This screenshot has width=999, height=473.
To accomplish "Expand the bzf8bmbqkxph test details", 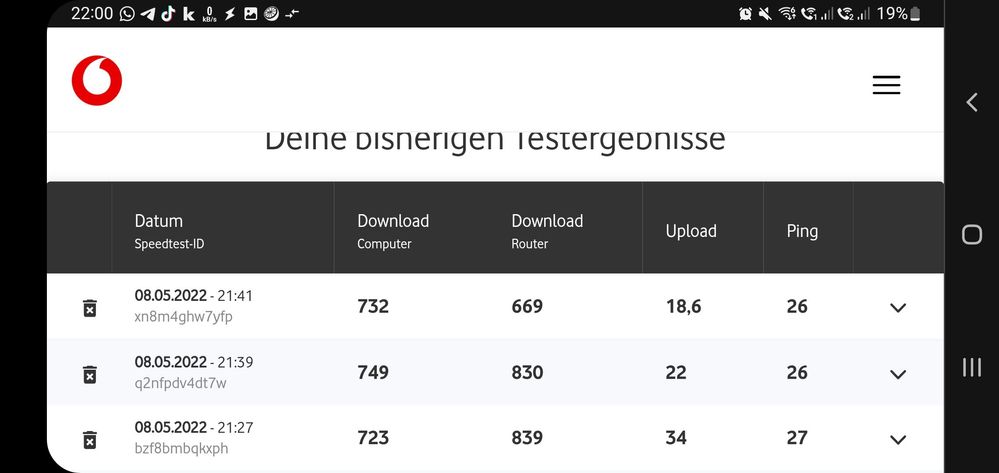I will 897,439.
